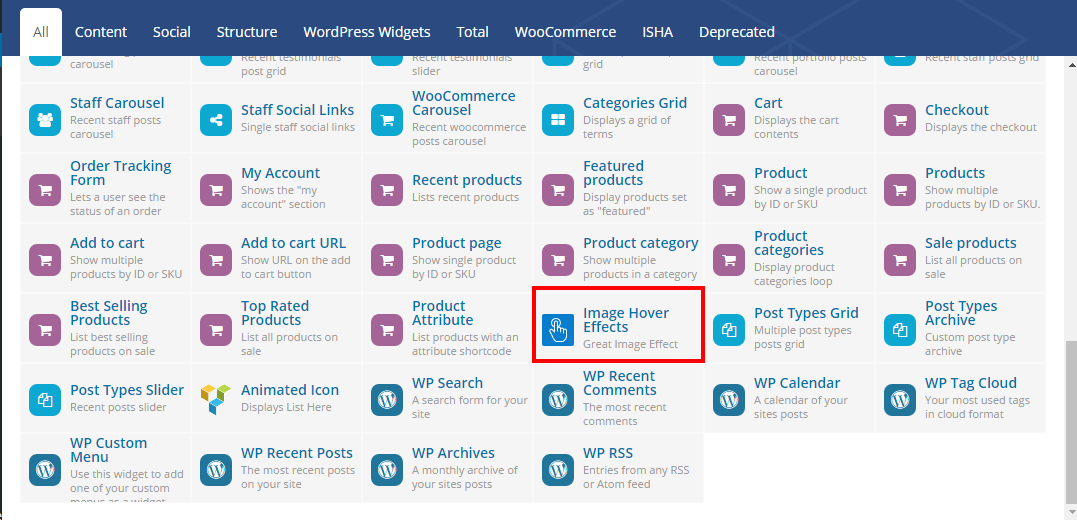Click the WP RSS WordPress icon

click(558, 470)
